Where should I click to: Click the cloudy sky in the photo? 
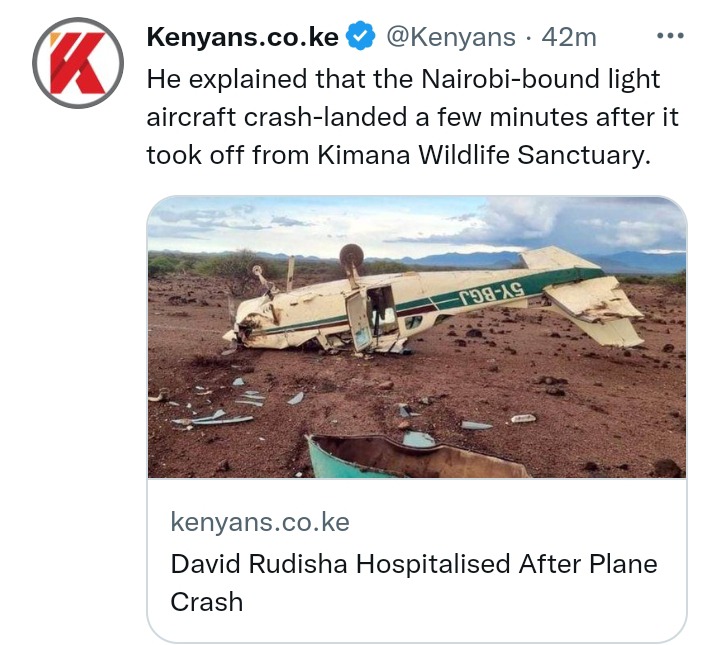417,224
